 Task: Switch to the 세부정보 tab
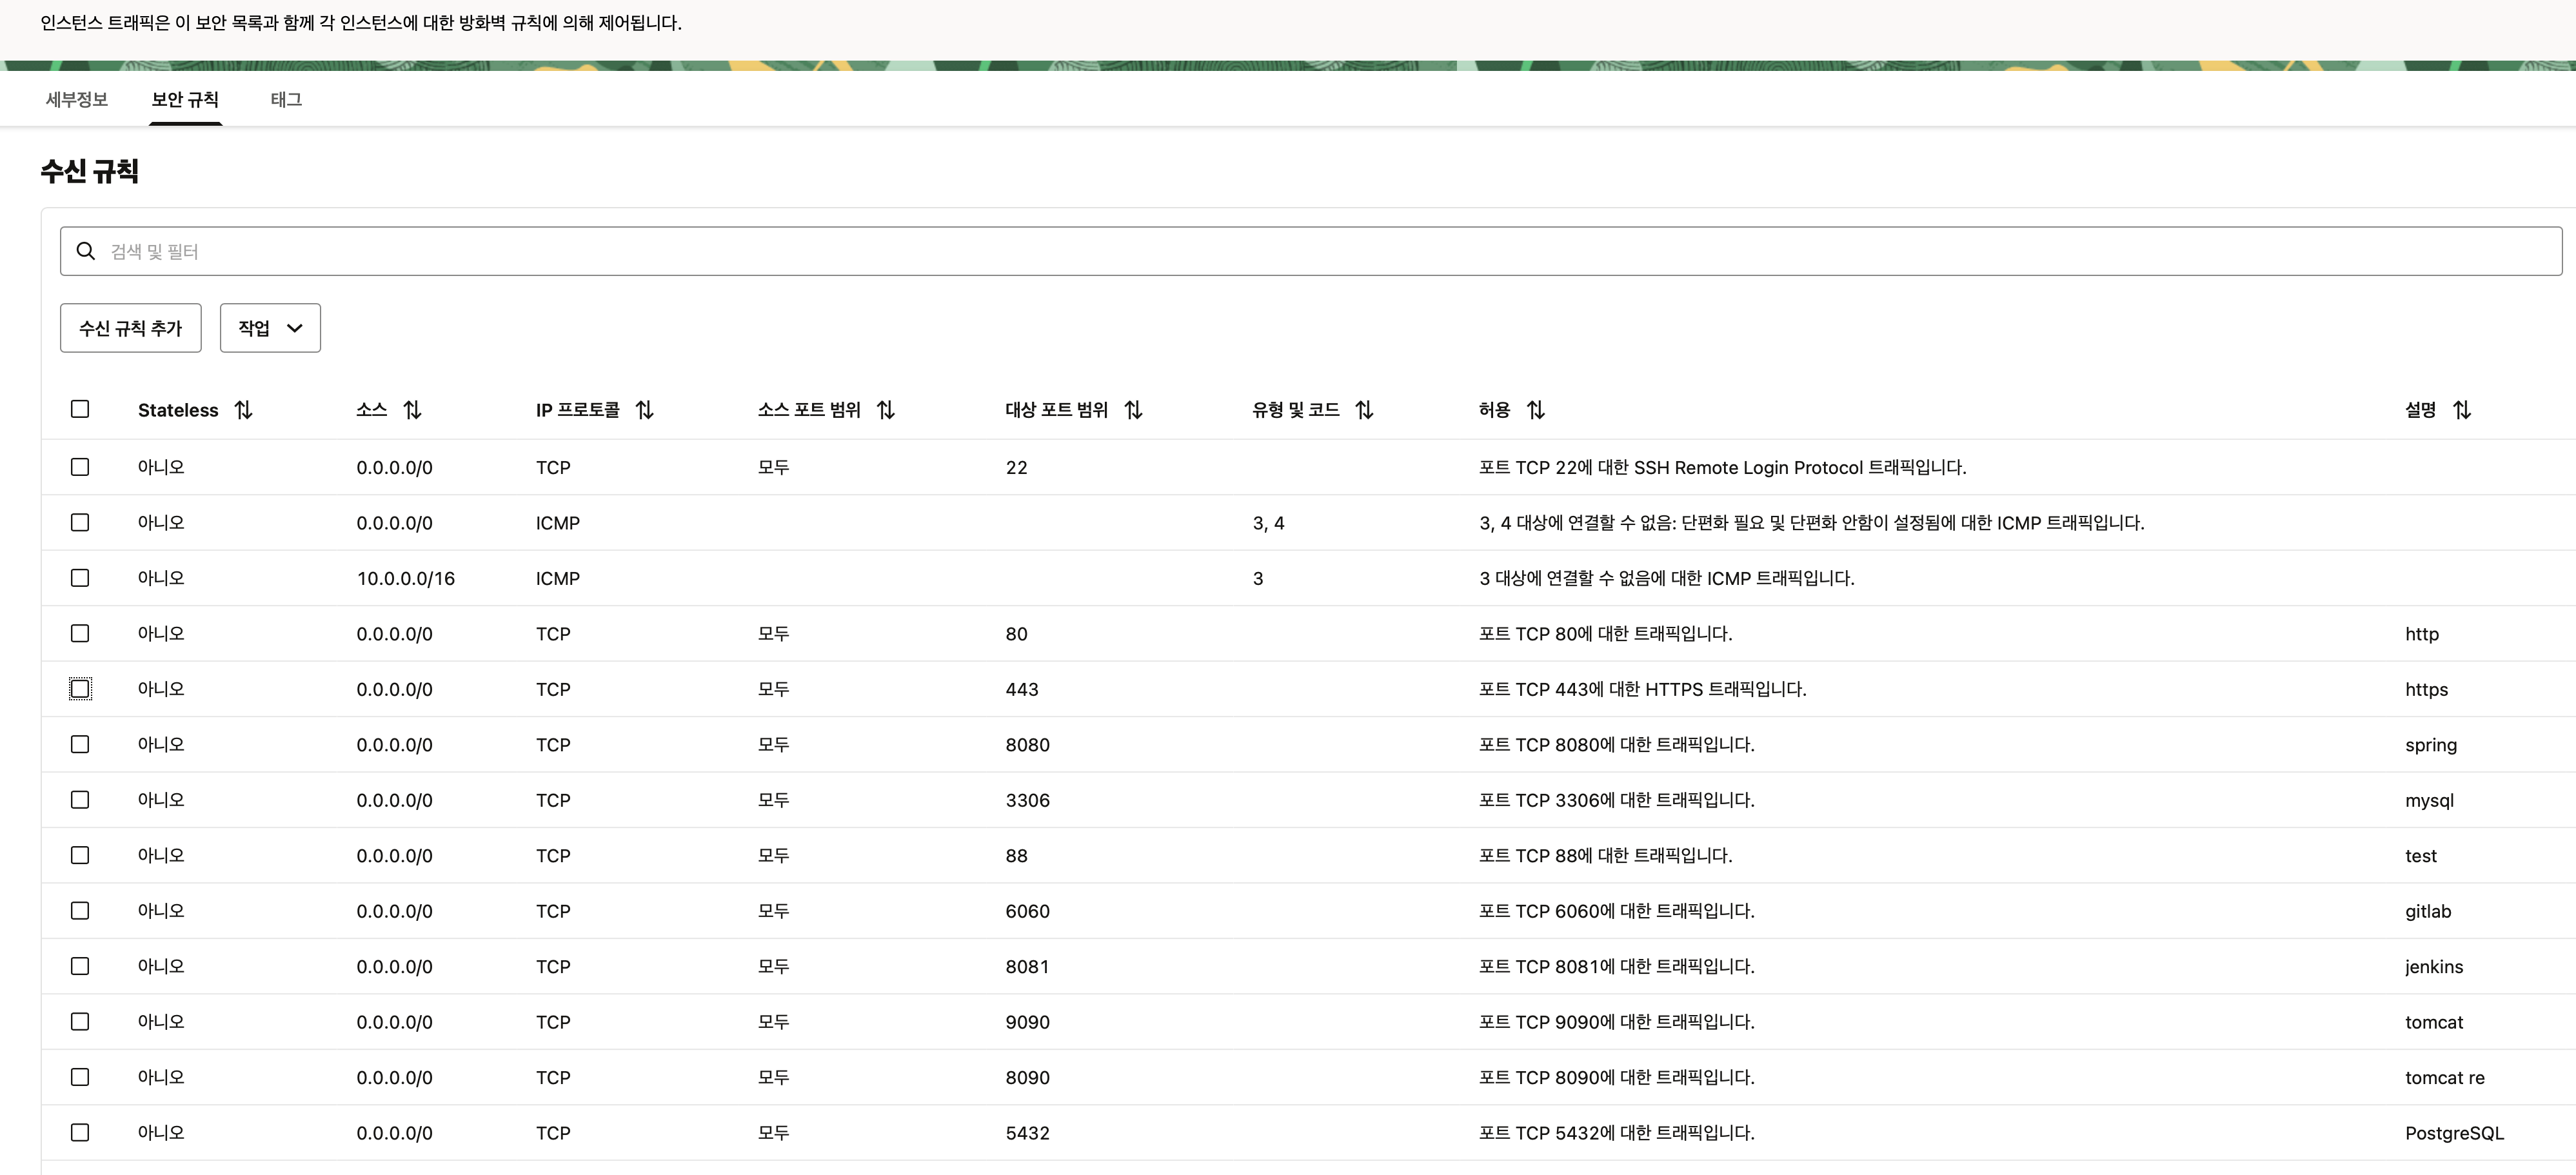pyautogui.click(x=77, y=99)
